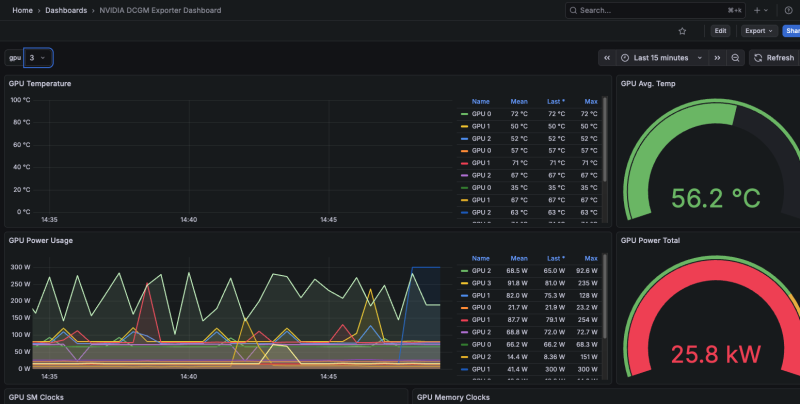Toggle GPU 1 82.0 W power legend entry

481,295
